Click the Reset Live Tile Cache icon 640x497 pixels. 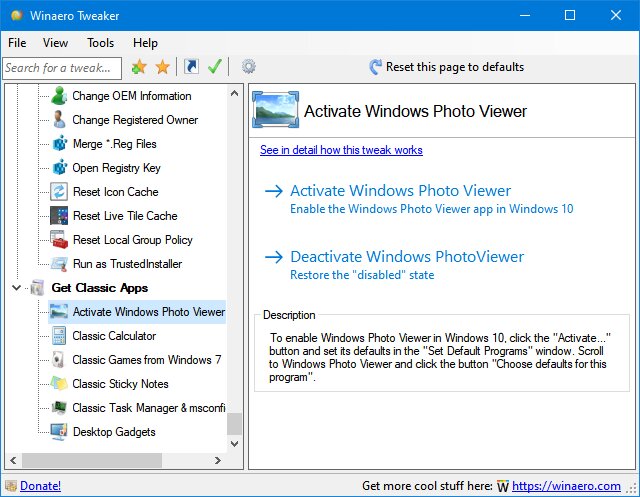[x=59, y=216]
